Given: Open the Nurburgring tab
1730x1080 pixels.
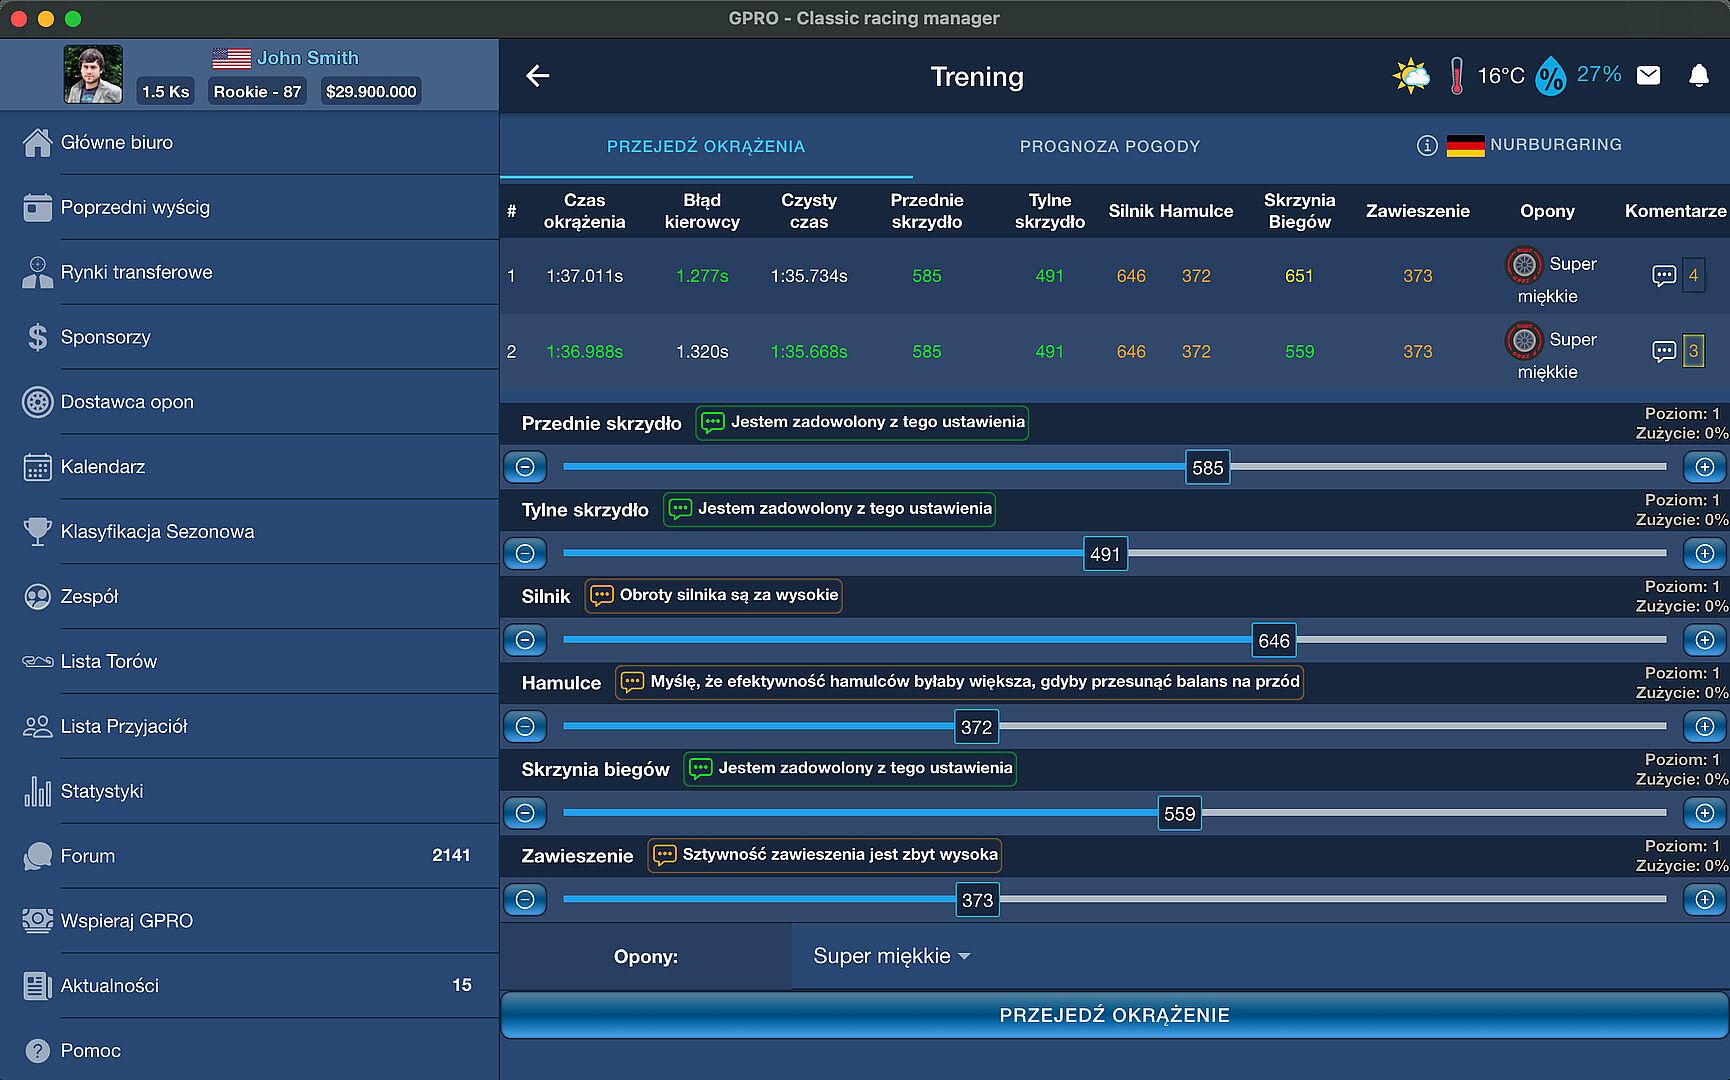Looking at the screenshot, I should coord(1520,146).
